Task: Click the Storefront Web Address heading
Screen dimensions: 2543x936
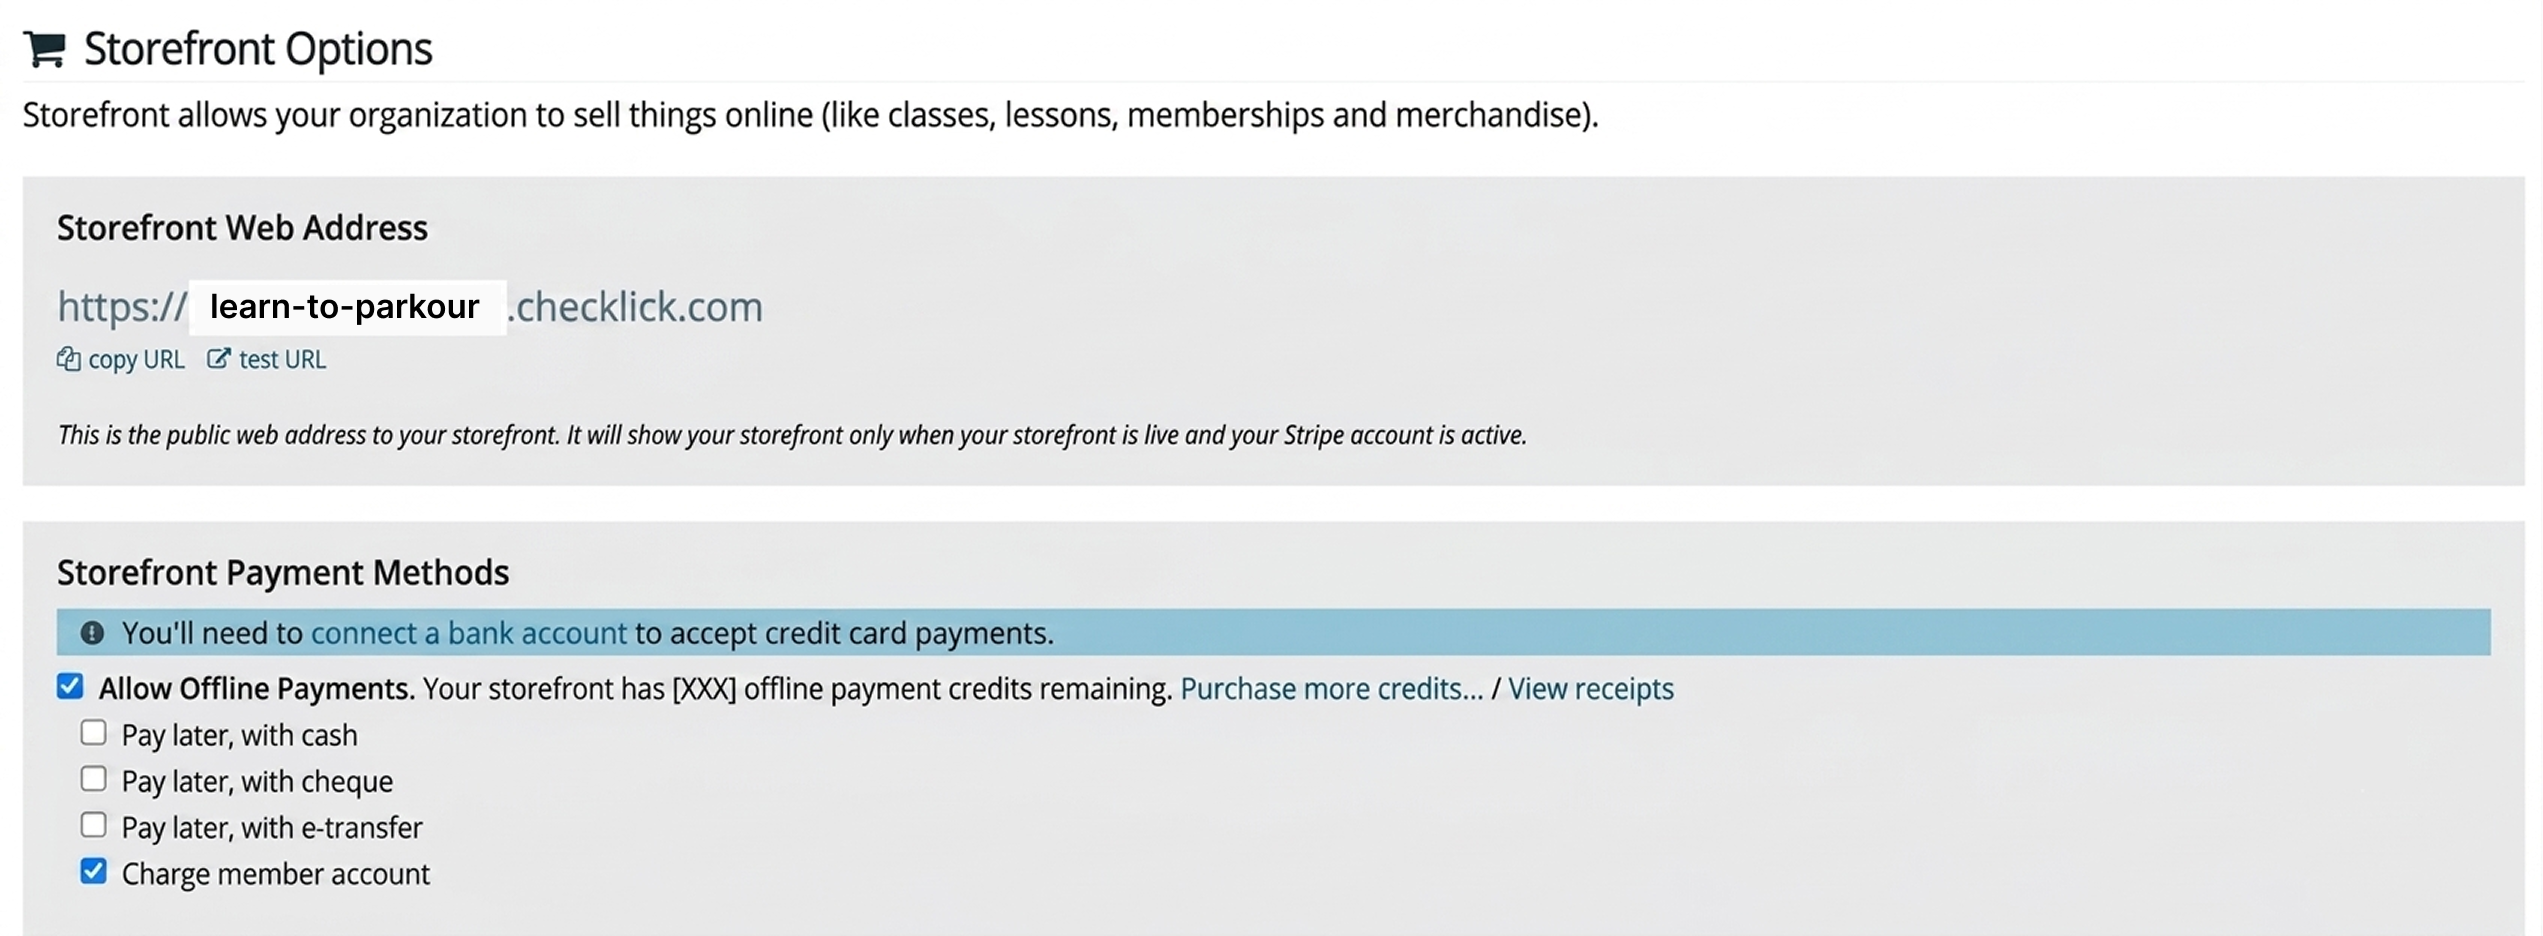Action: pos(242,228)
